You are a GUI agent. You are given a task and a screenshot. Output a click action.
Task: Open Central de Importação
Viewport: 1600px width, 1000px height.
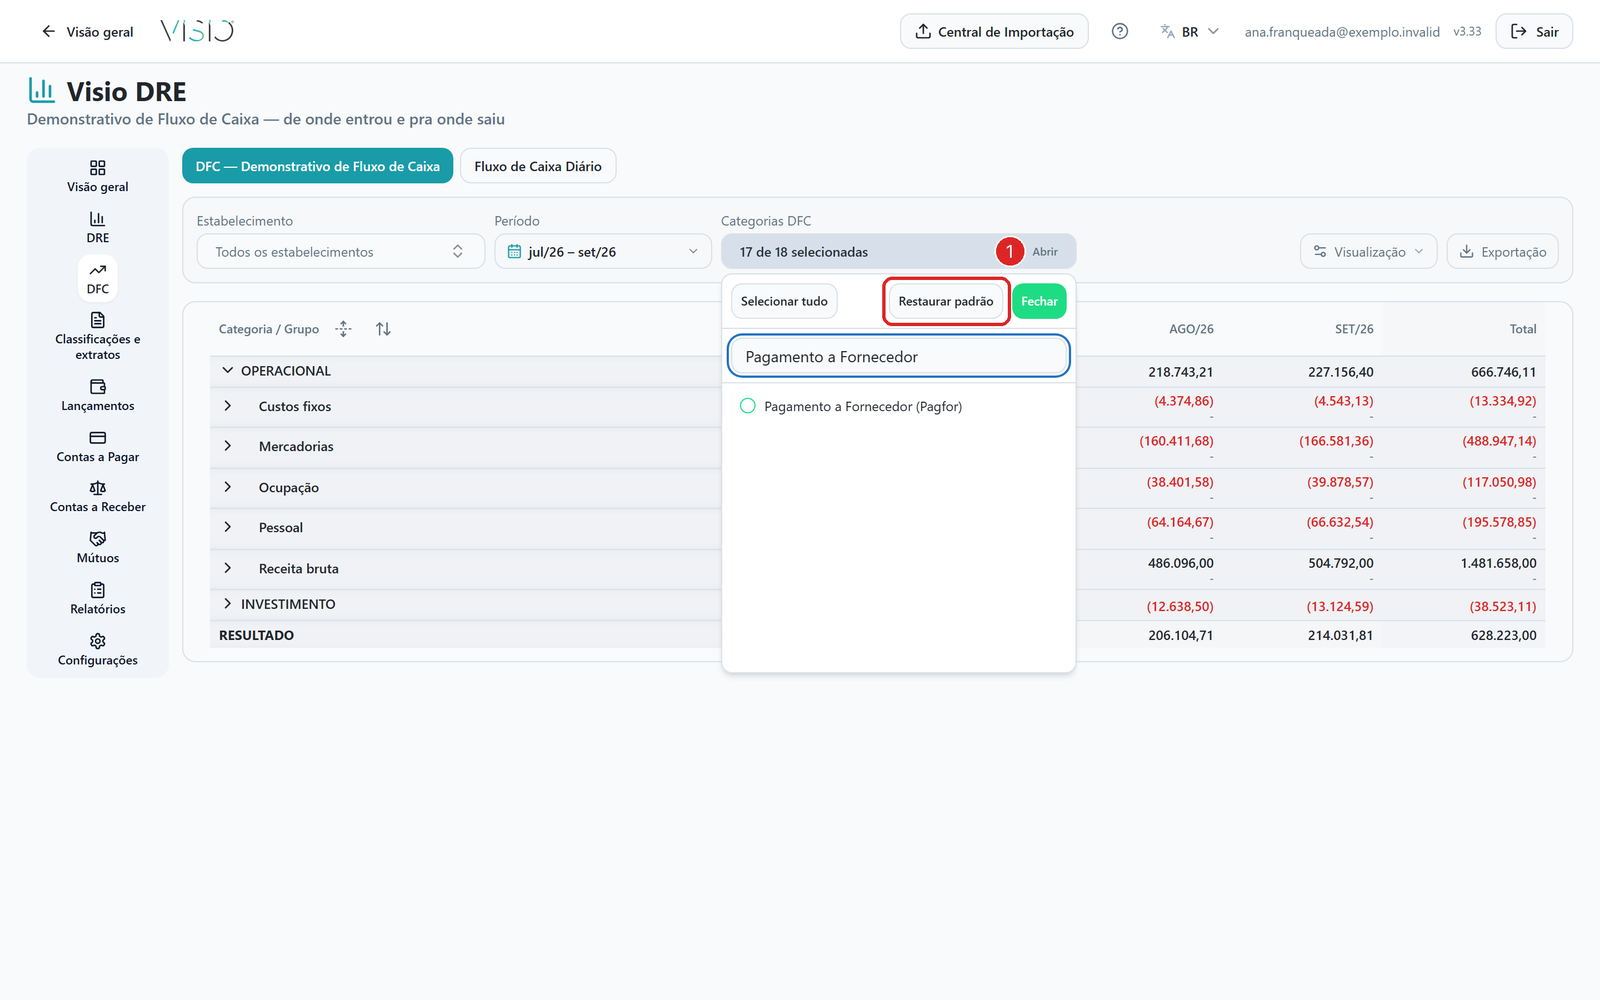(x=994, y=31)
